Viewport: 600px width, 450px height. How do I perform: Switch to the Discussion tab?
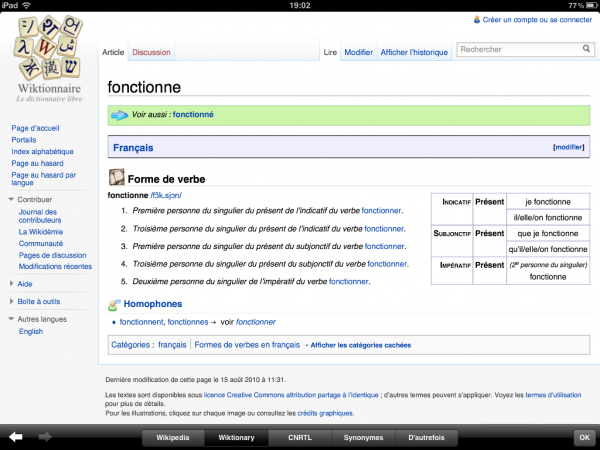tap(151, 52)
